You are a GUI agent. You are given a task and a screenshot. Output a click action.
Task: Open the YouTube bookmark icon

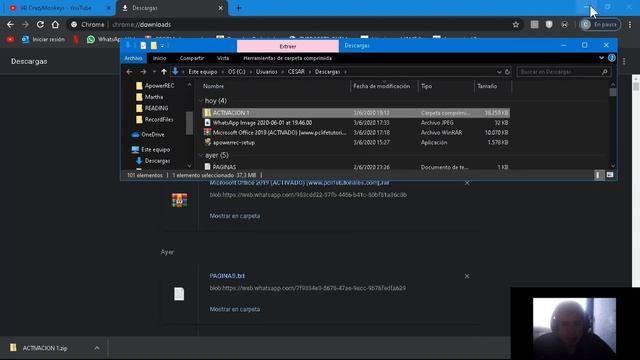[10, 39]
